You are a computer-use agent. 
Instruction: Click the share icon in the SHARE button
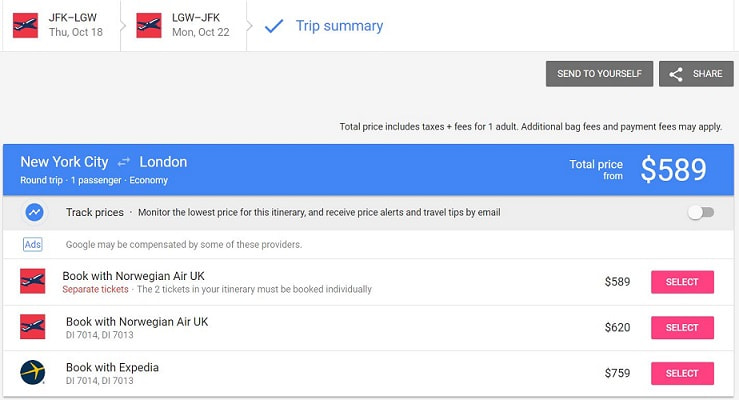point(676,74)
